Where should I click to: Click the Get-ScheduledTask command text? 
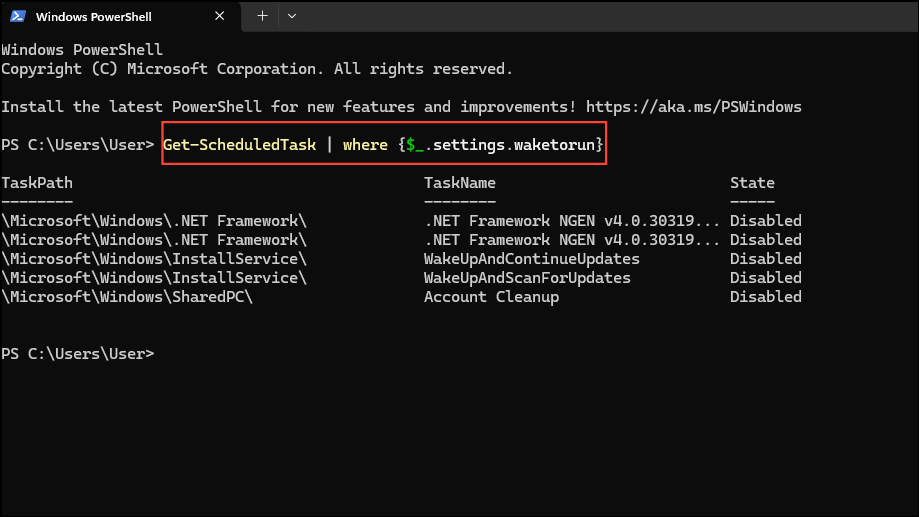tap(239, 145)
